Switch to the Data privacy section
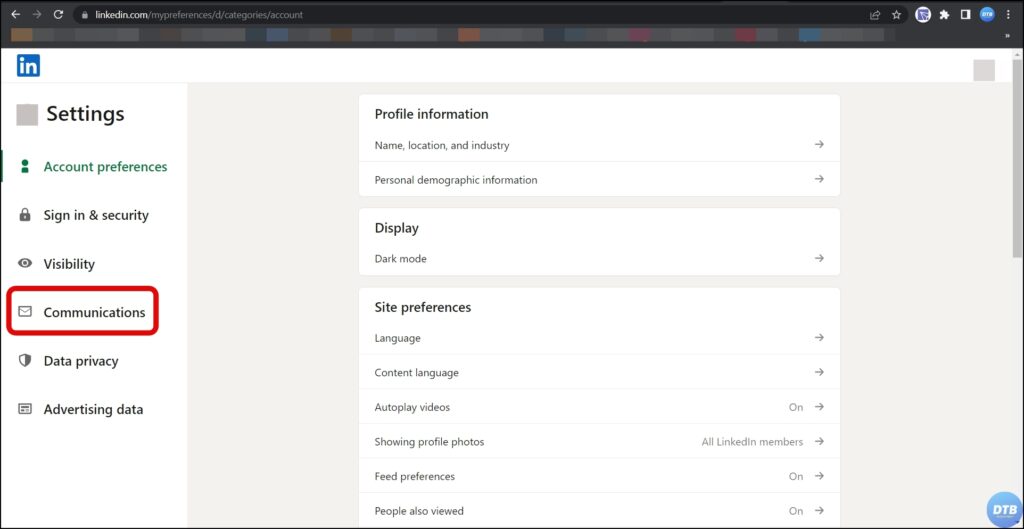The image size is (1024, 529). pyautogui.click(x=81, y=361)
